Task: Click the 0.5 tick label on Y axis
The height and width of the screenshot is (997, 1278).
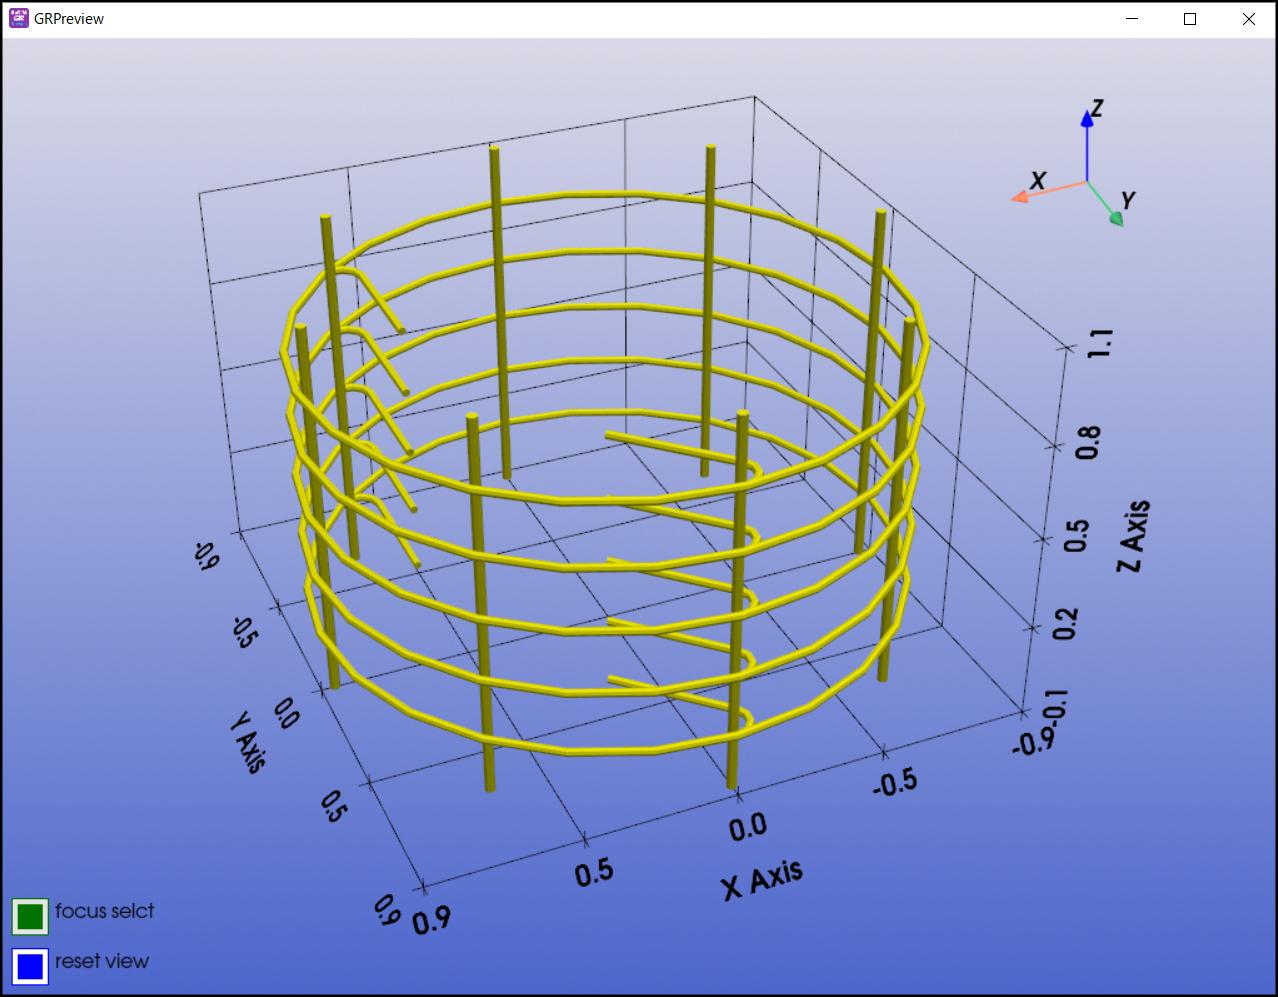Action: click(334, 805)
